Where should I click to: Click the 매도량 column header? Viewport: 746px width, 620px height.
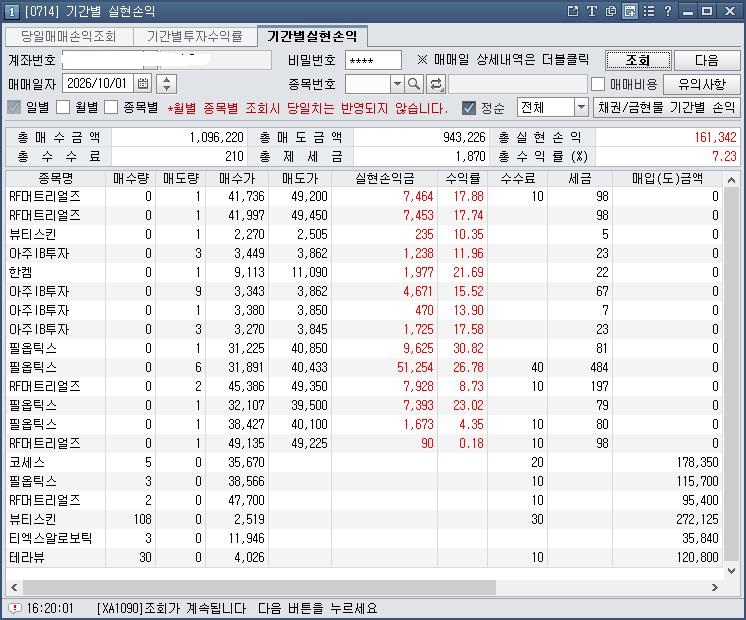[x=181, y=178]
